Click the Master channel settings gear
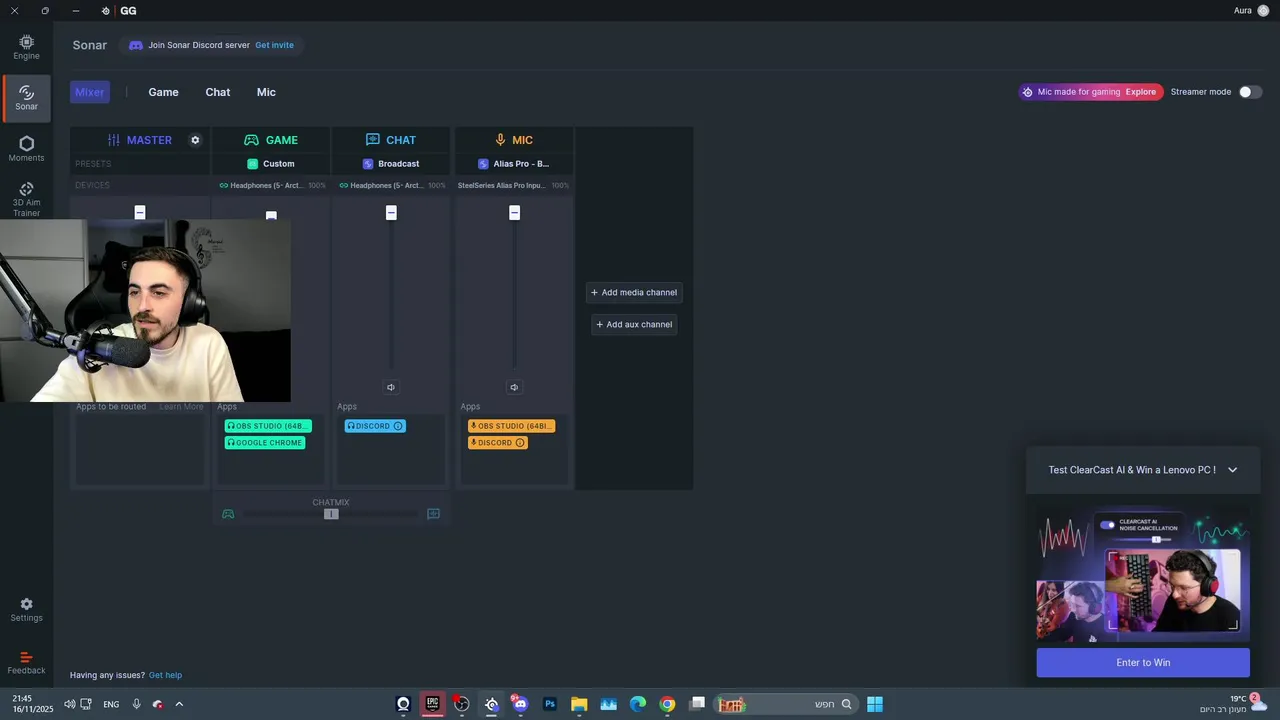Screen dimensions: 1280x720 [x=195, y=140]
